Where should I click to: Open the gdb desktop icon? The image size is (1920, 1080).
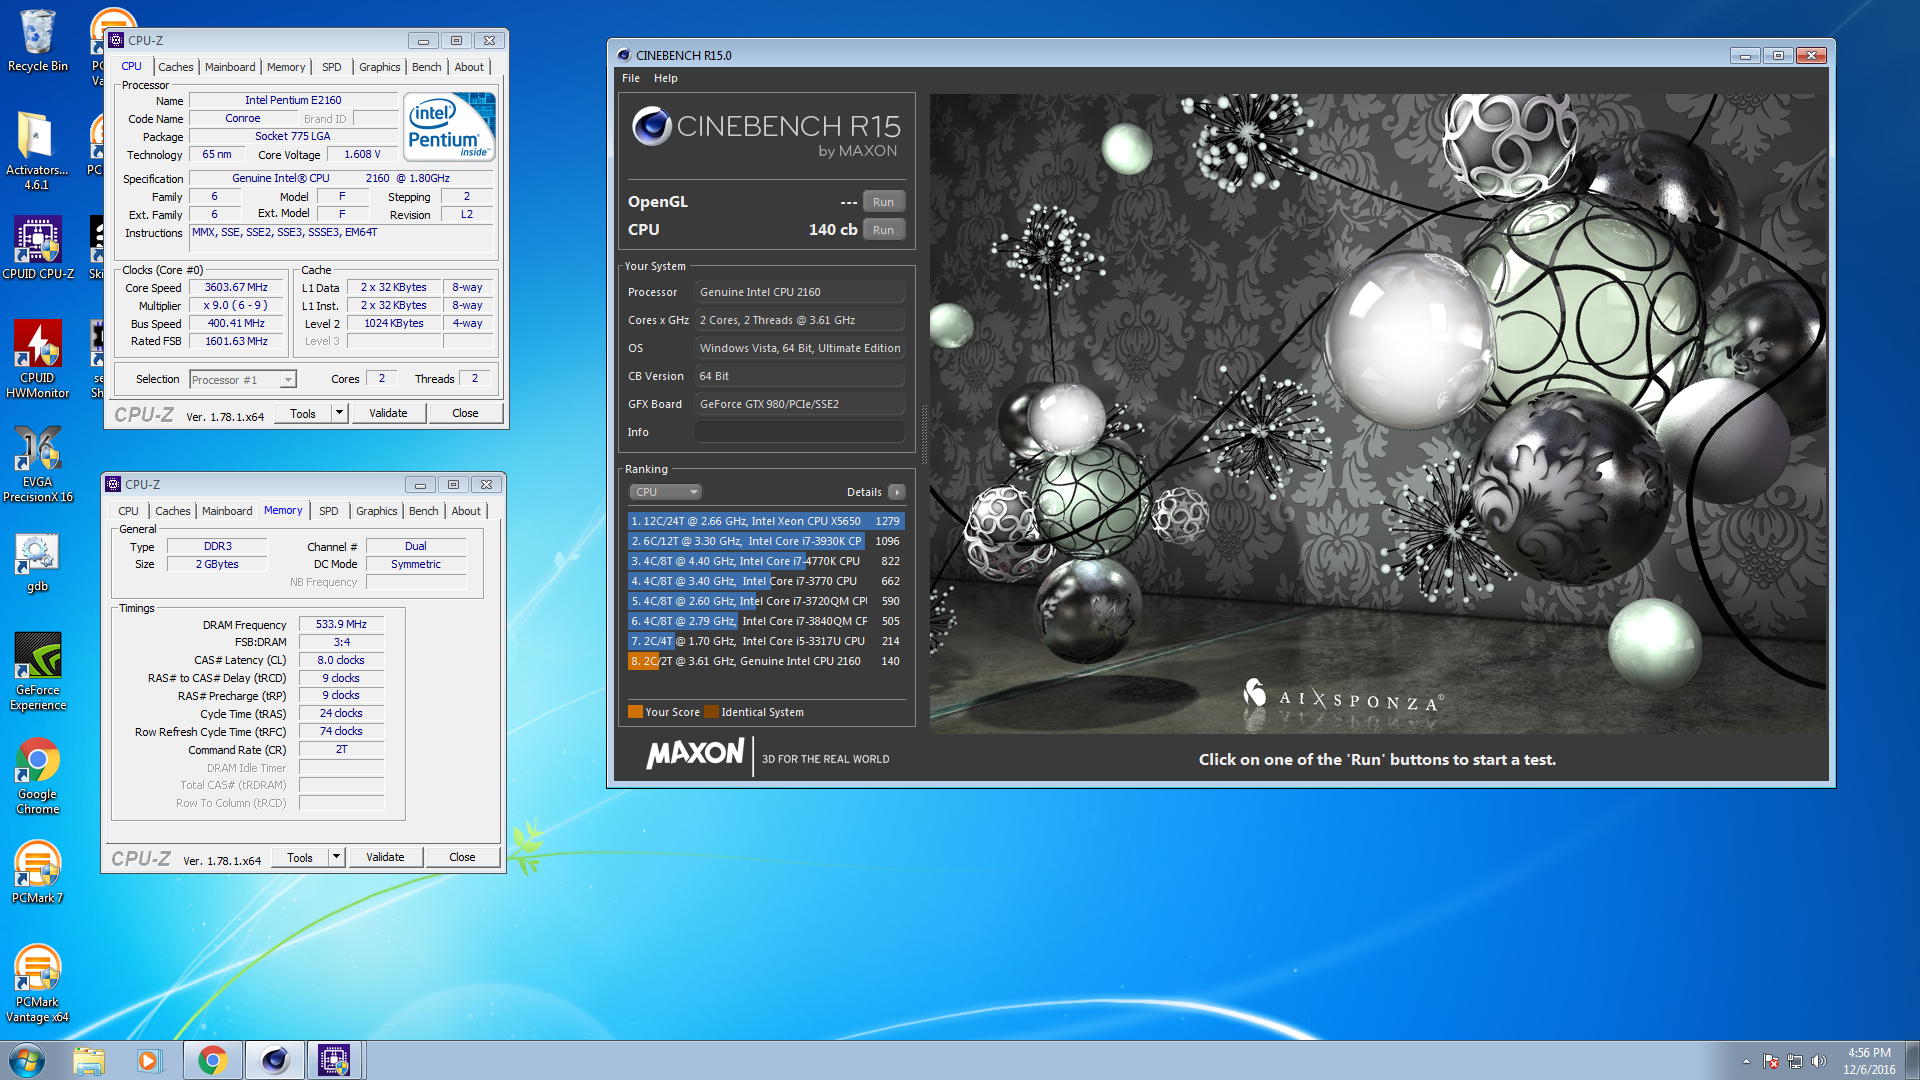pyautogui.click(x=37, y=563)
